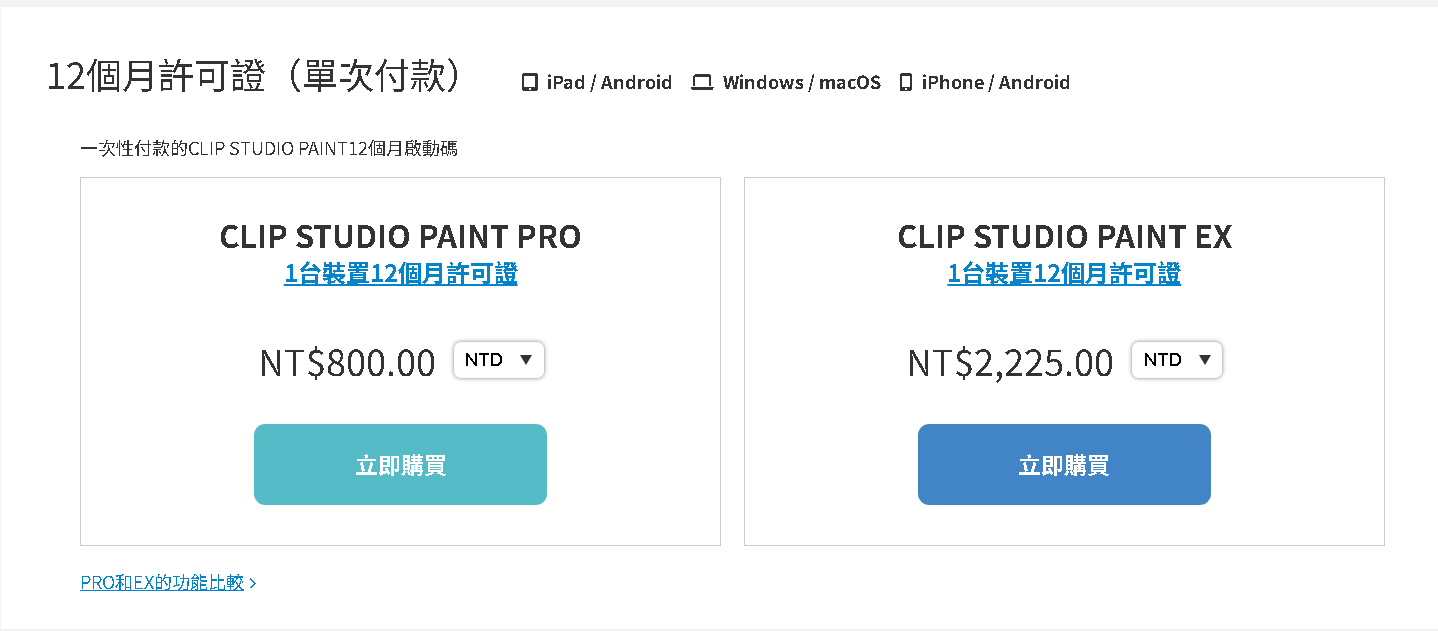Viewport: 1438px width, 631px height.
Task: Click the Windows / macOS label
Action: pos(802,83)
